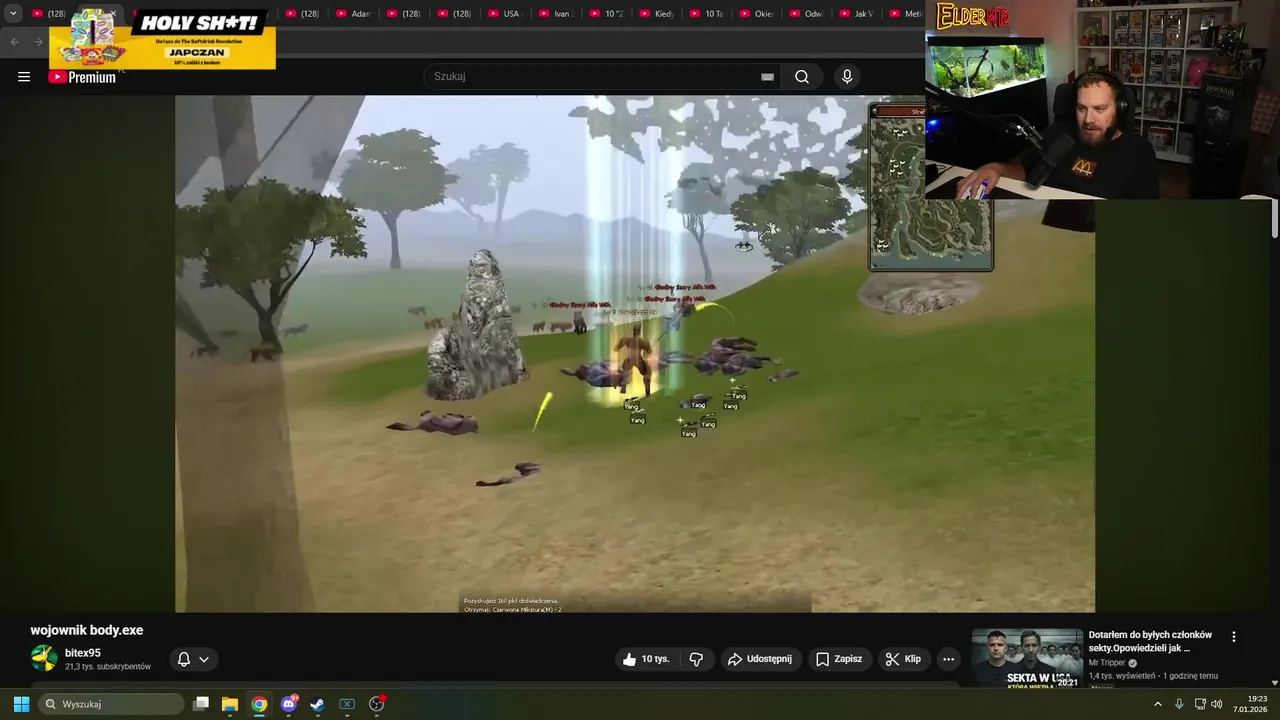
Task: Create a clip with Klip button
Action: pos(903,659)
